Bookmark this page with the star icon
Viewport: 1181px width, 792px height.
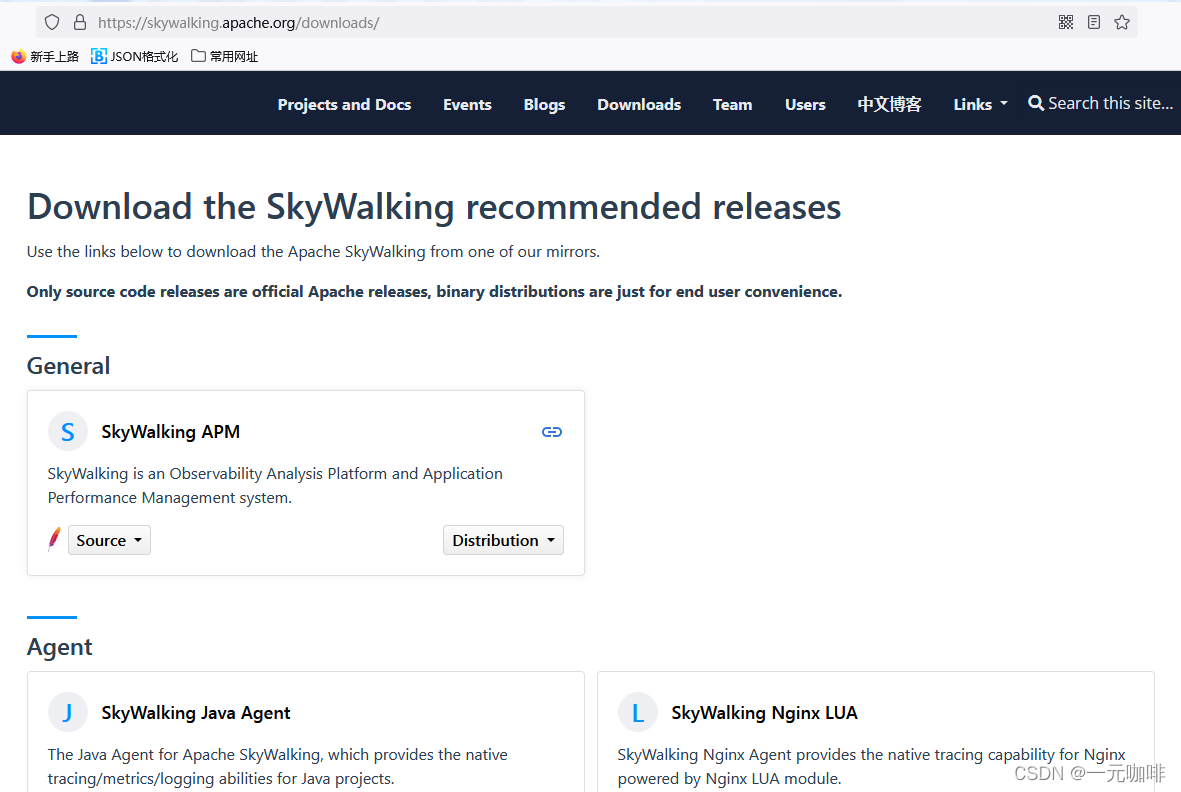[1121, 21]
